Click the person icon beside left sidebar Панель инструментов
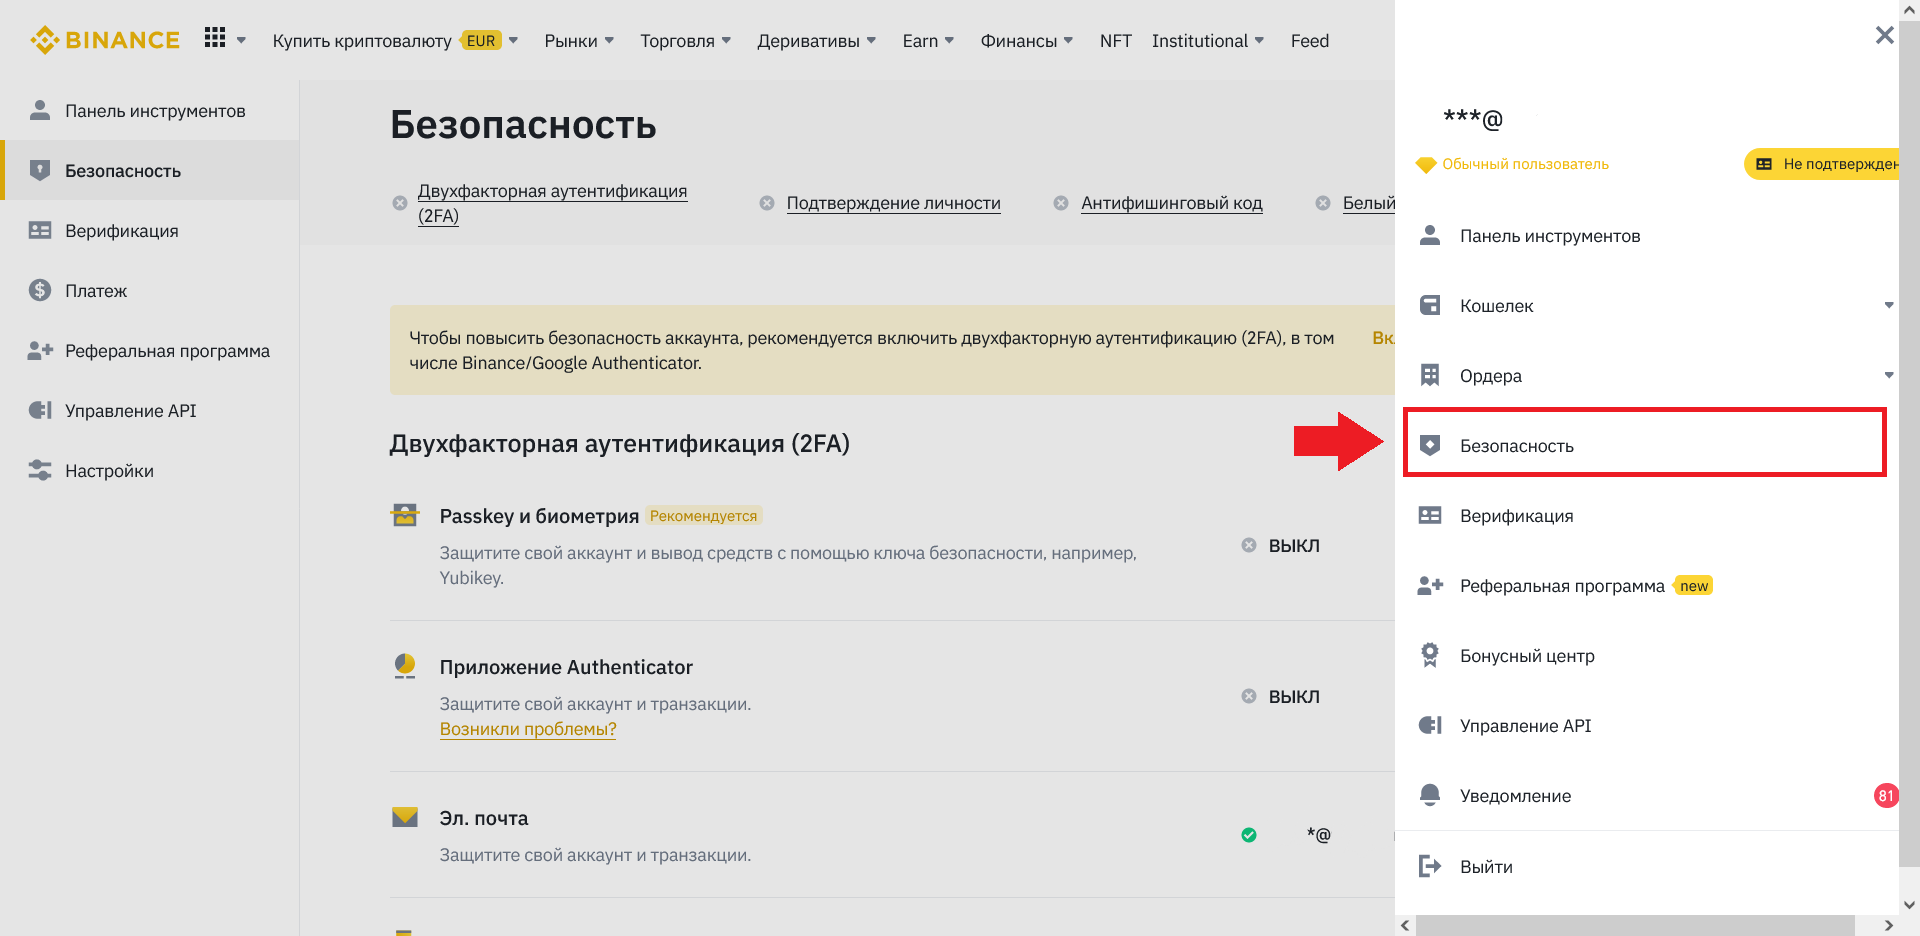Viewport: 1920px width, 936px height. (40, 110)
